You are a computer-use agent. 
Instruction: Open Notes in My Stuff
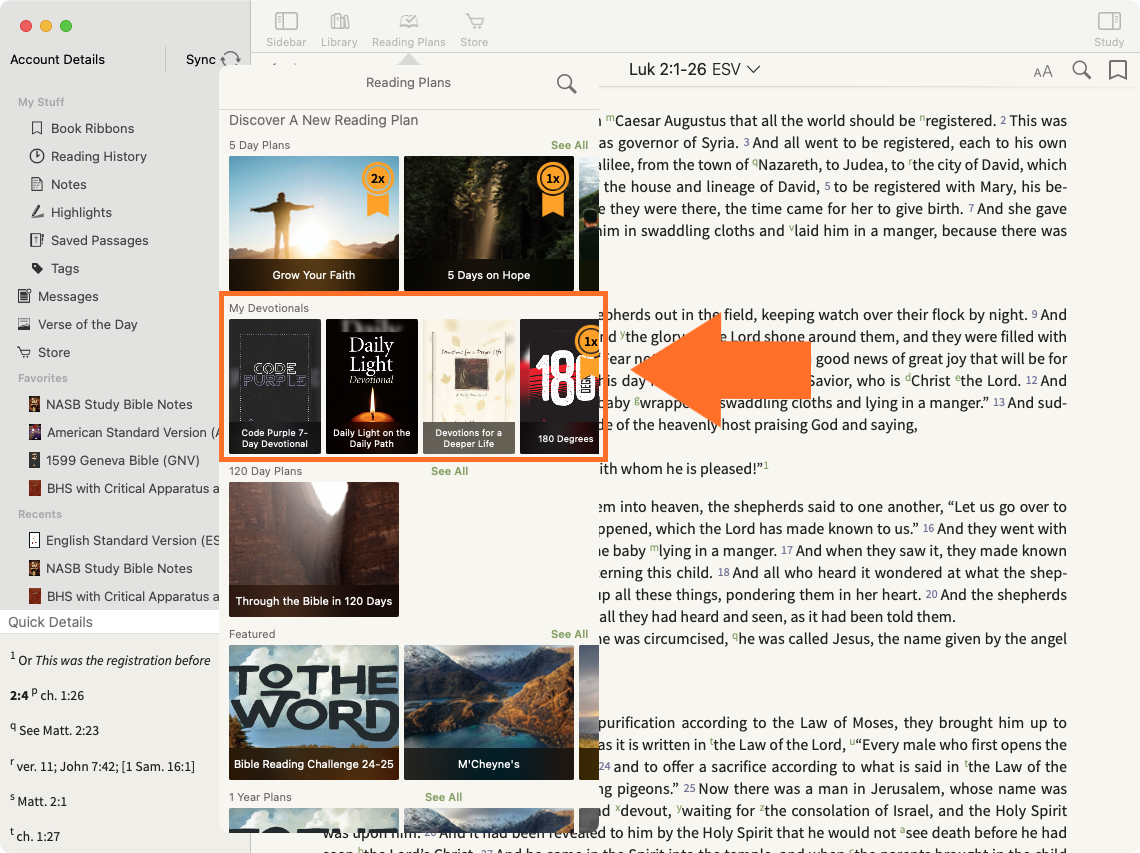coord(68,185)
